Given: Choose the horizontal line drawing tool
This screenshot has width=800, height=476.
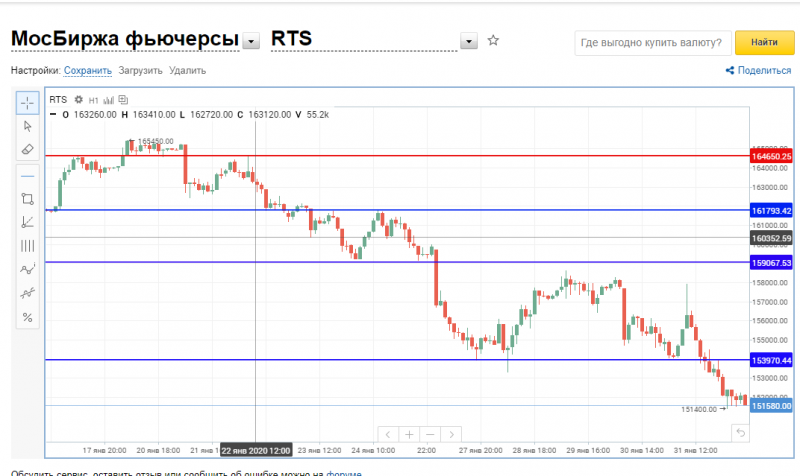Looking at the screenshot, I should point(28,176).
